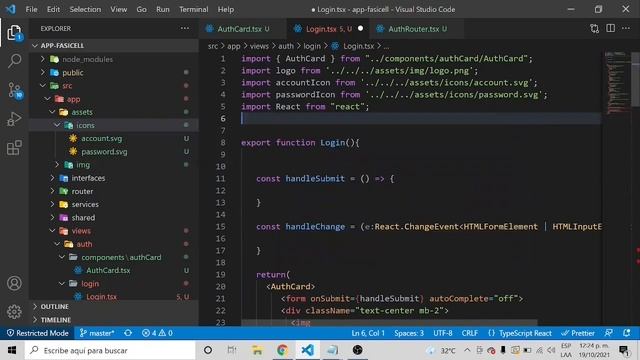Open the Extensions view
The width and height of the screenshot is (640, 360).
pyautogui.click(x=14, y=148)
